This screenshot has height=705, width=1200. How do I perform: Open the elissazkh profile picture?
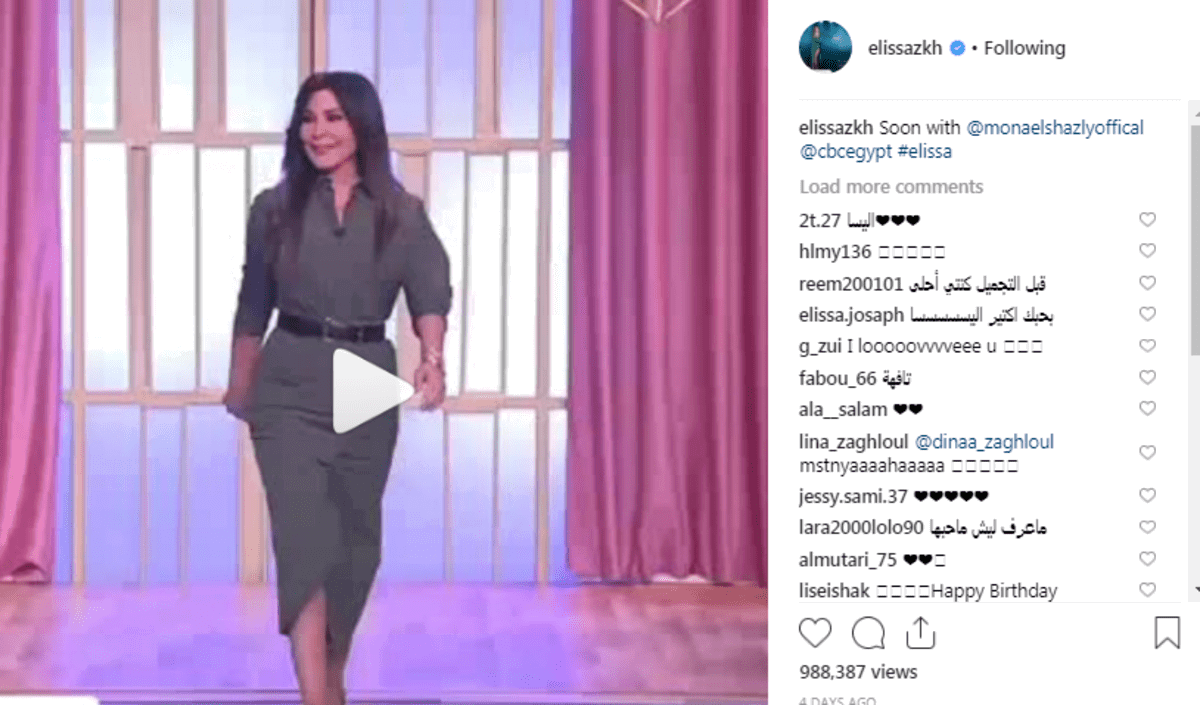pyautogui.click(x=825, y=47)
